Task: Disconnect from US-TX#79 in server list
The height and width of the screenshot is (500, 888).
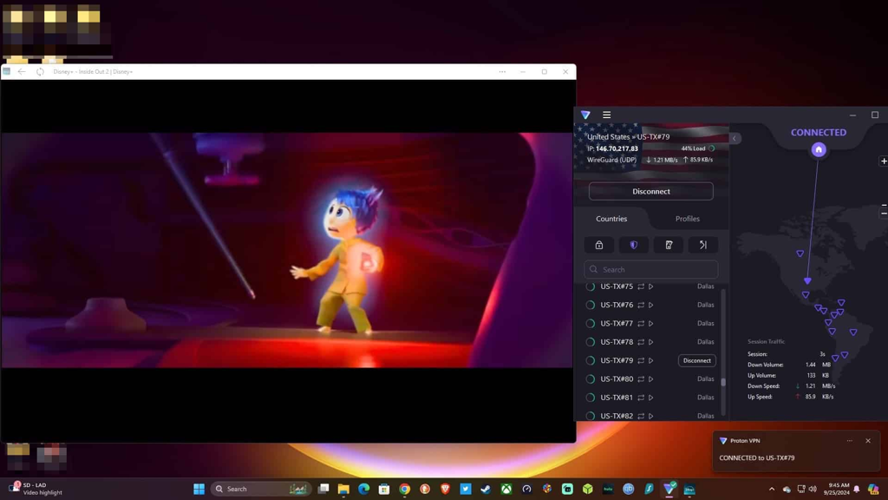Action: click(696, 360)
